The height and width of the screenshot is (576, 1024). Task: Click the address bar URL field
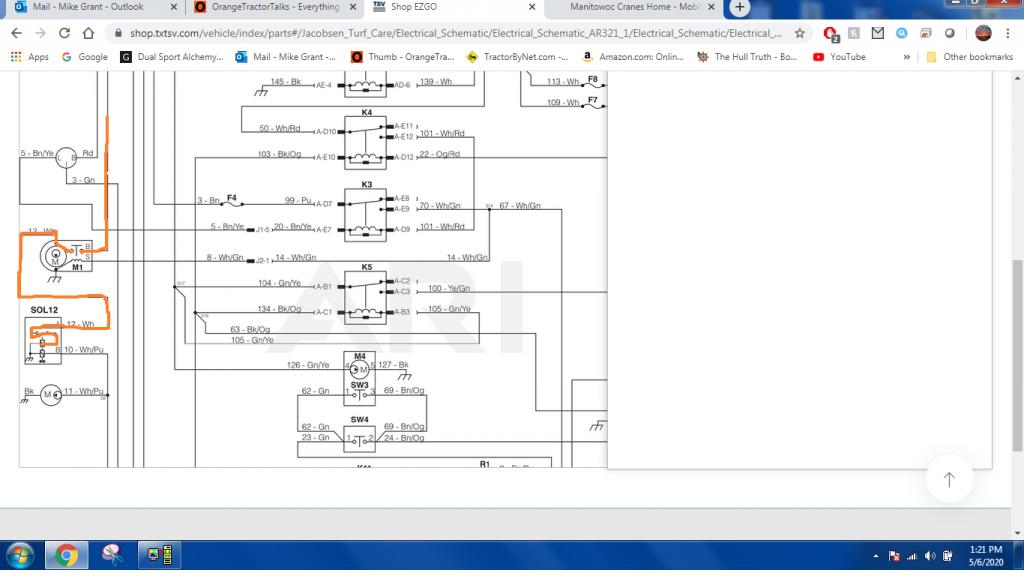tap(450, 33)
